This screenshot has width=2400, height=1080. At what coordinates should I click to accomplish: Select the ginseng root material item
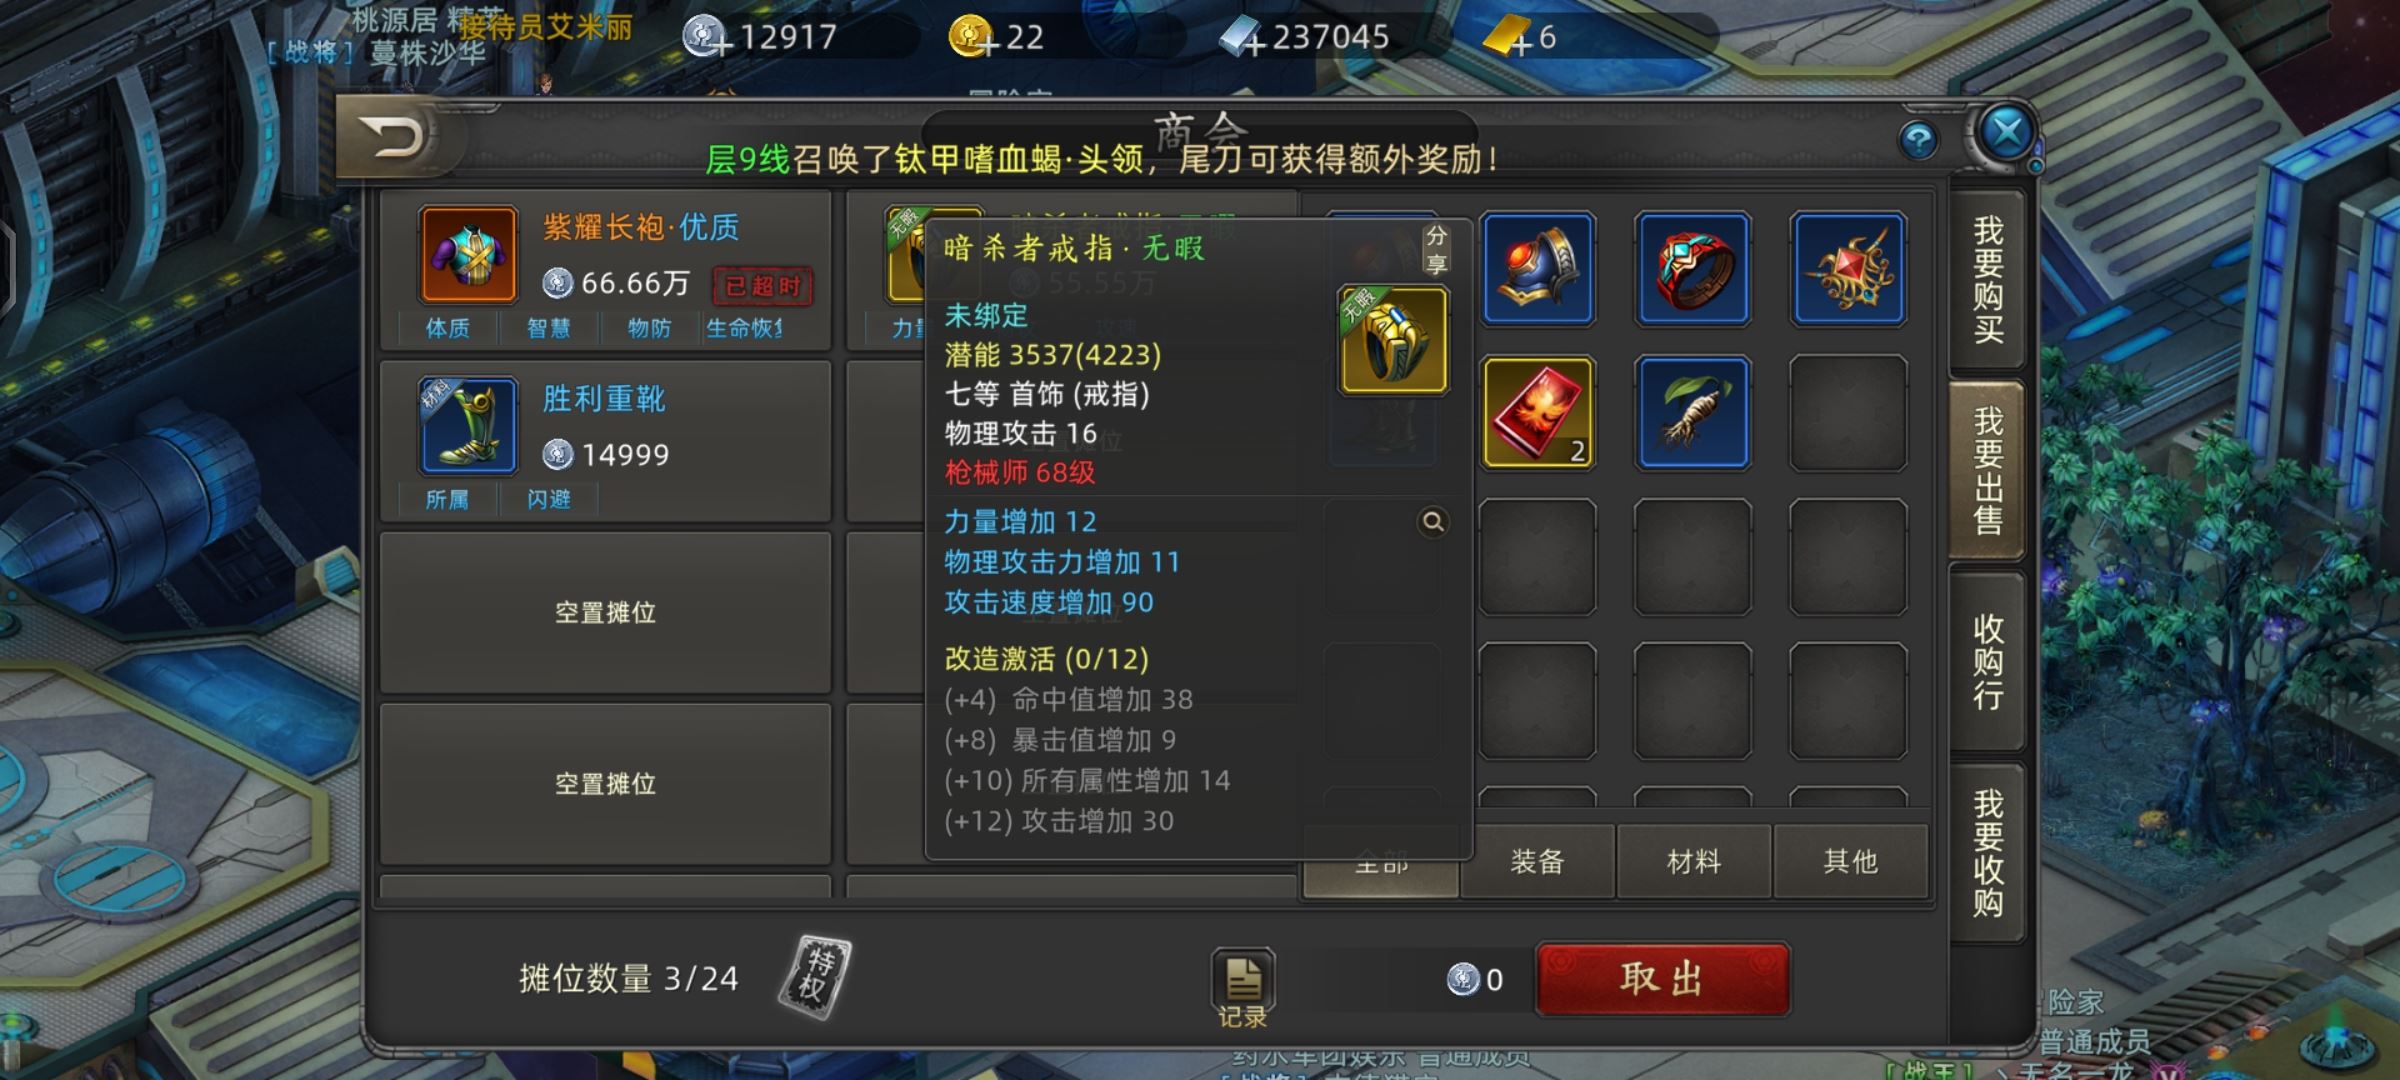1693,412
